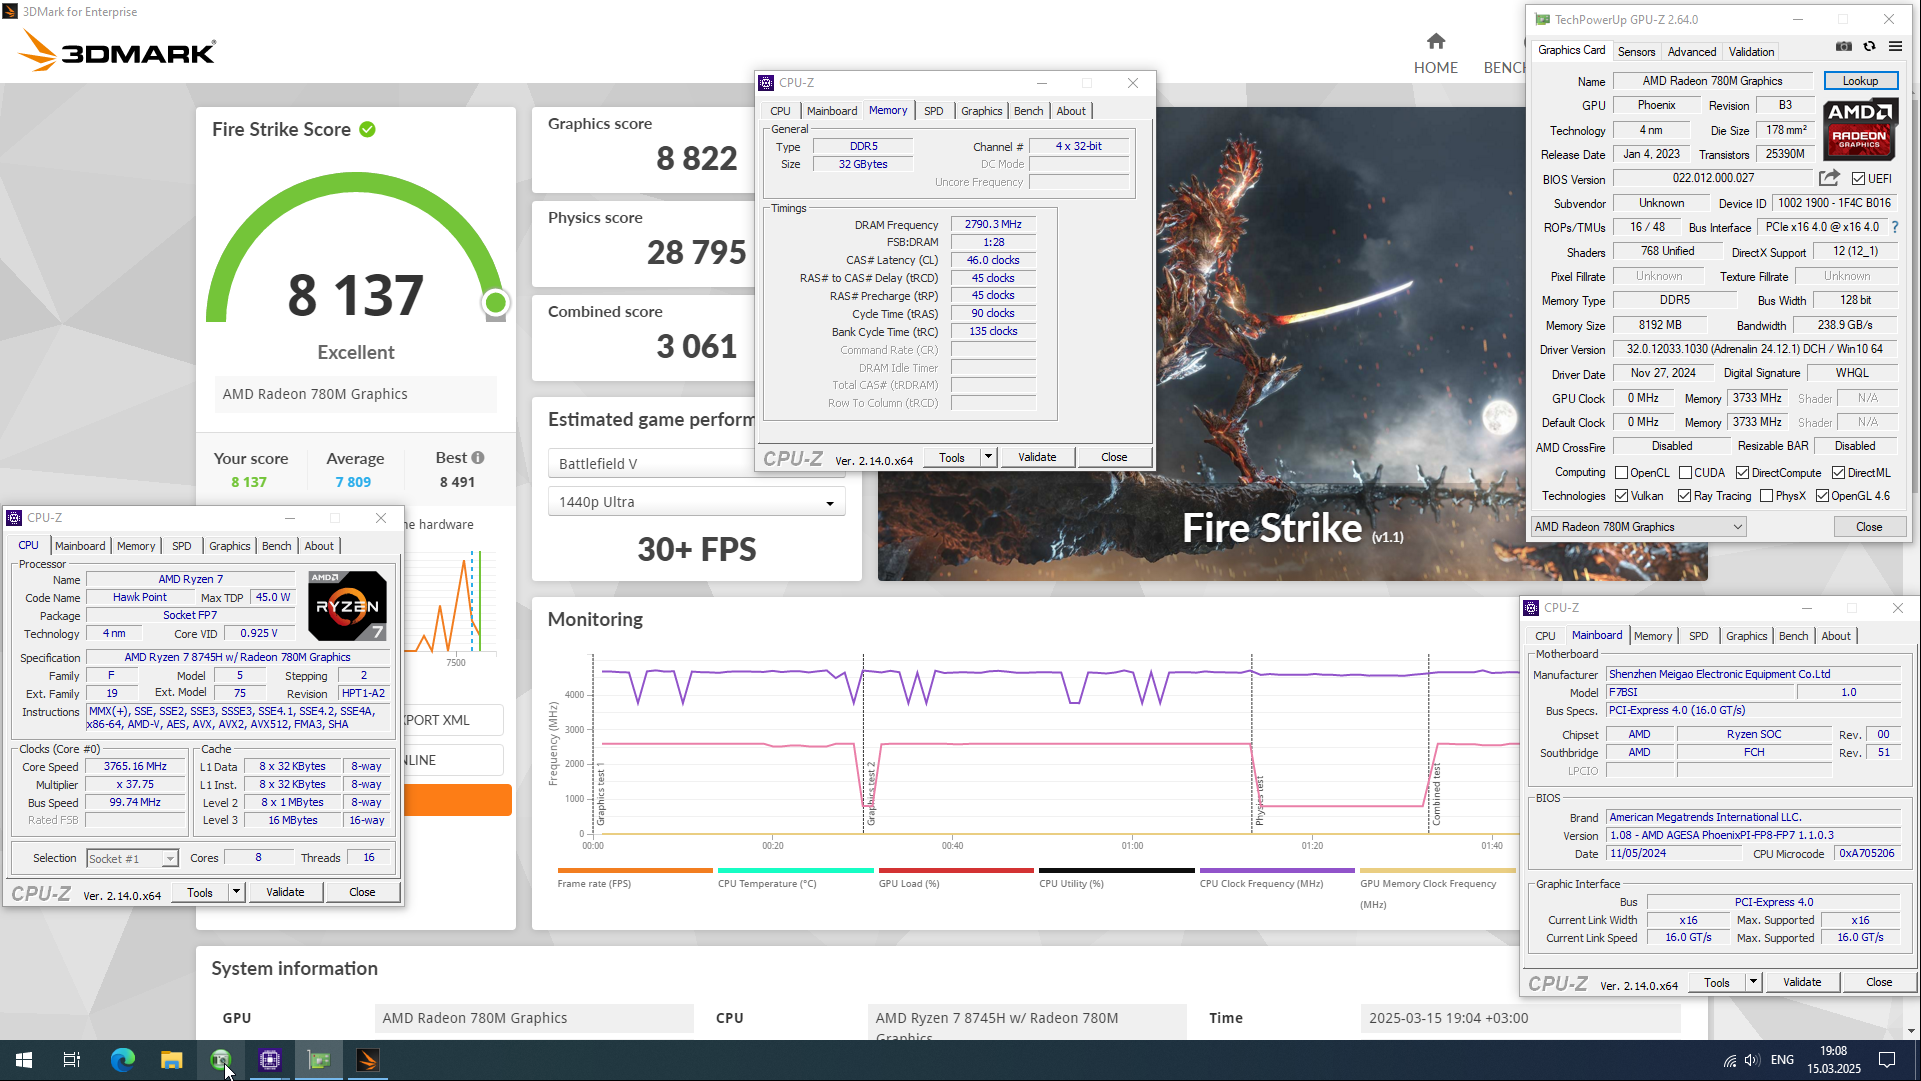This screenshot has height=1081, width=1921.
Task: Toggle the OpenGL 4.6 checkbox
Action: 1822,496
